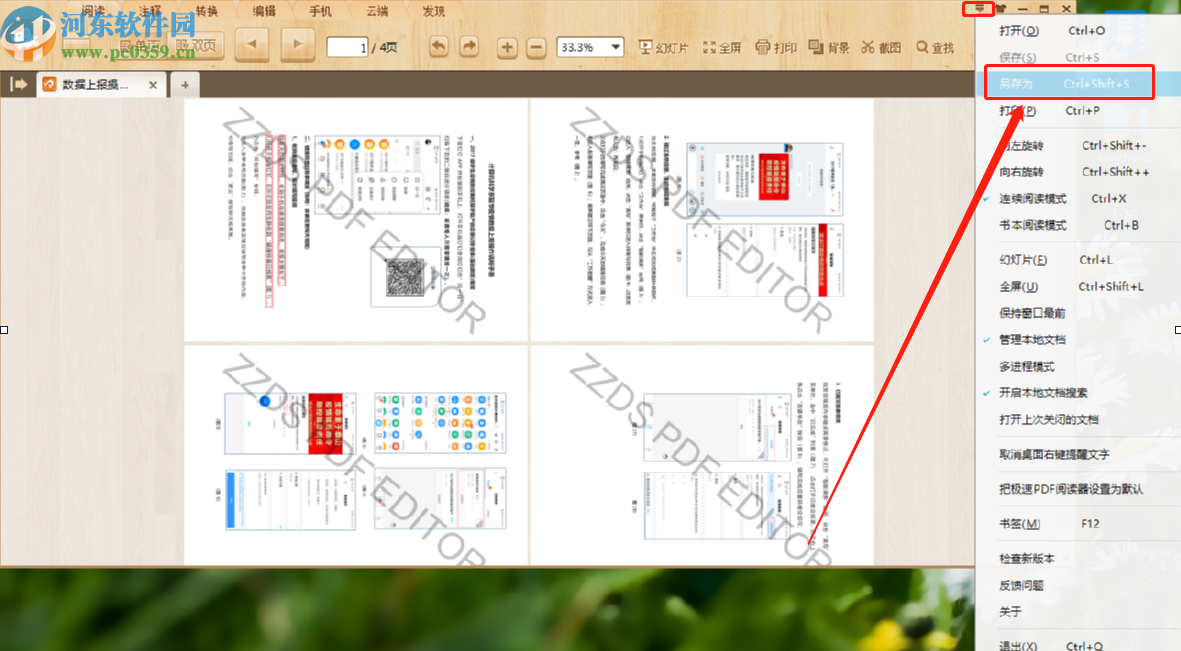
Task: Go to the previous page arrow button
Action: (x=252, y=45)
